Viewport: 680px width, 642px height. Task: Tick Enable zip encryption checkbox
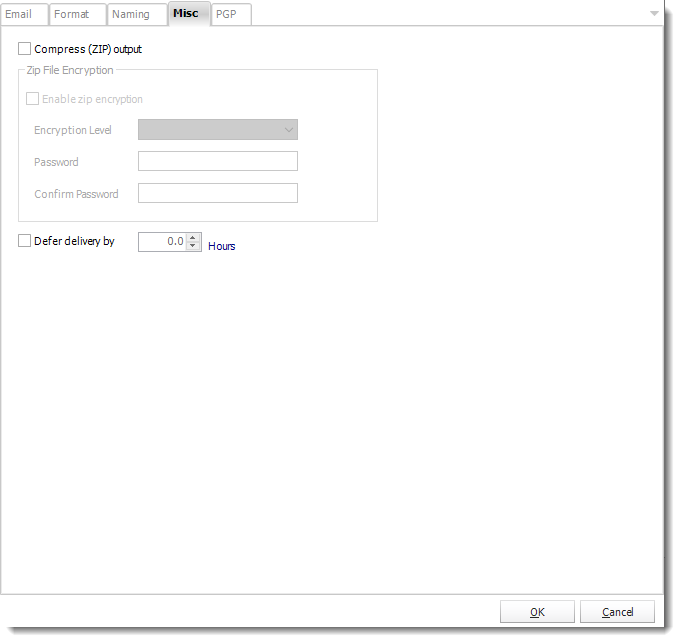pyautogui.click(x=33, y=99)
